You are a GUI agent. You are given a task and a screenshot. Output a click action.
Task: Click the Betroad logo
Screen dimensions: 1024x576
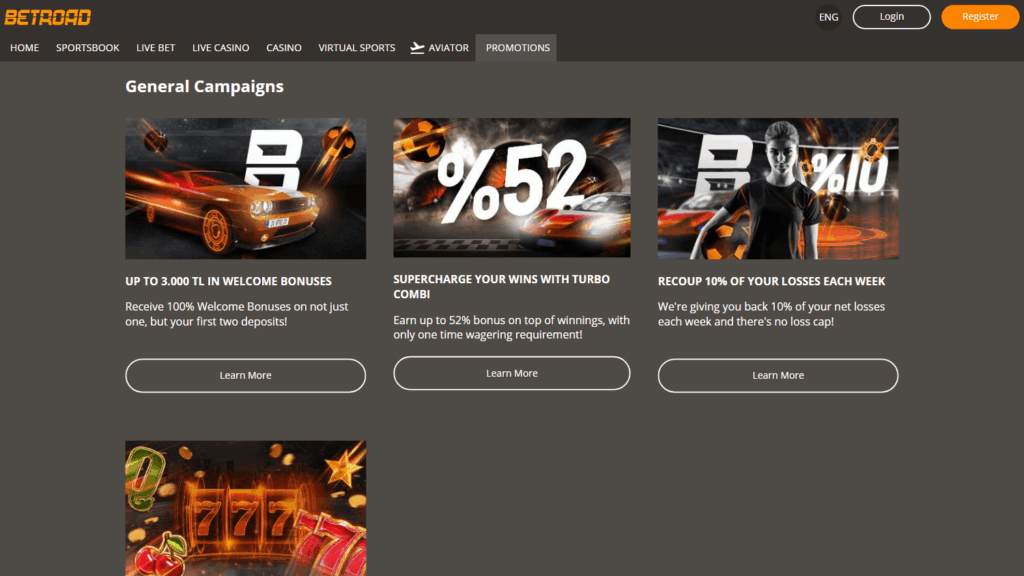click(48, 17)
